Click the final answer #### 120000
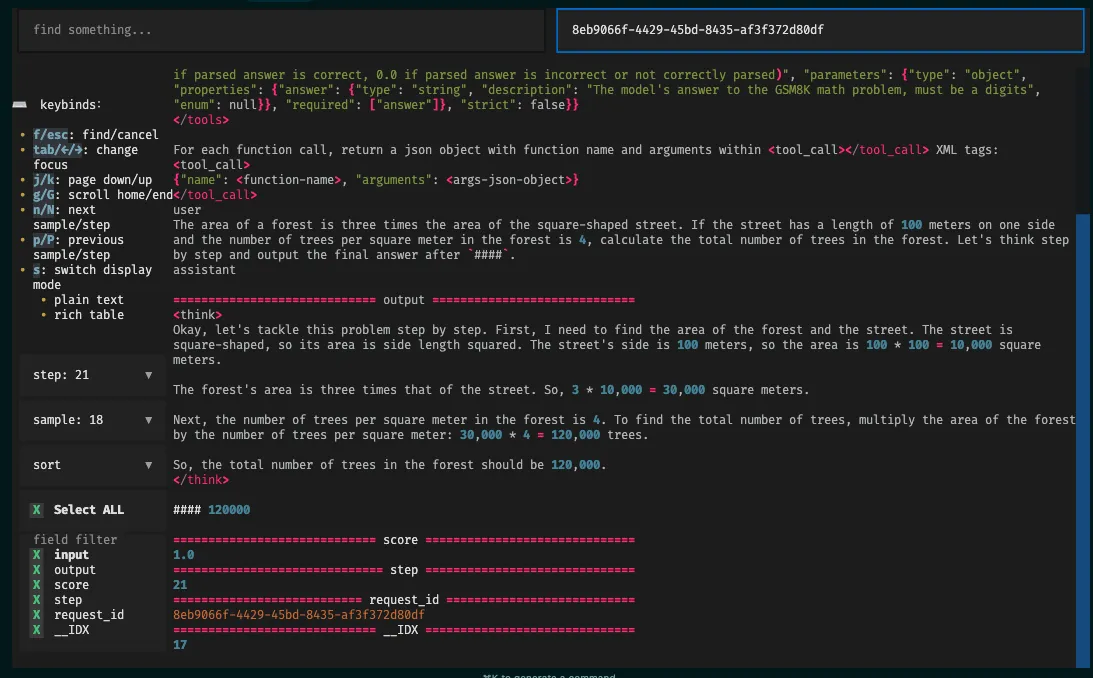The width and height of the screenshot is (1093, 678). 211,510
